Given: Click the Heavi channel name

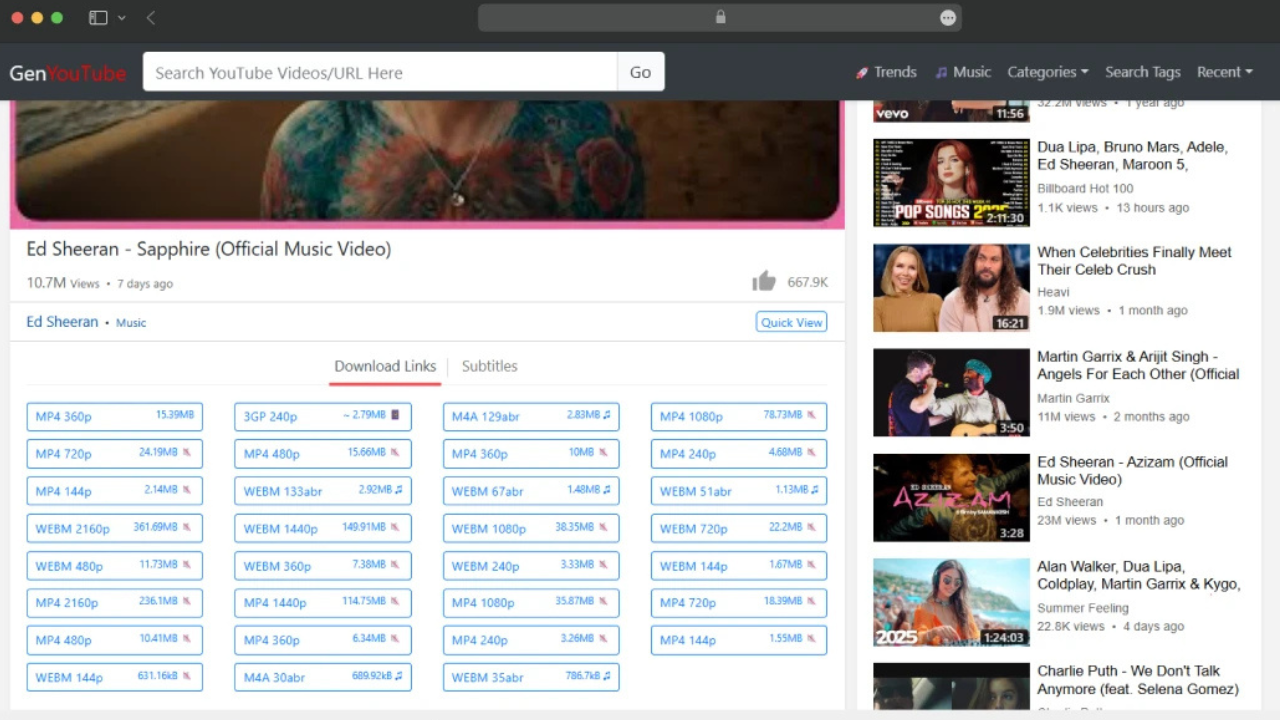Looking at the screenshot, I should click(x=1053, y=292).
